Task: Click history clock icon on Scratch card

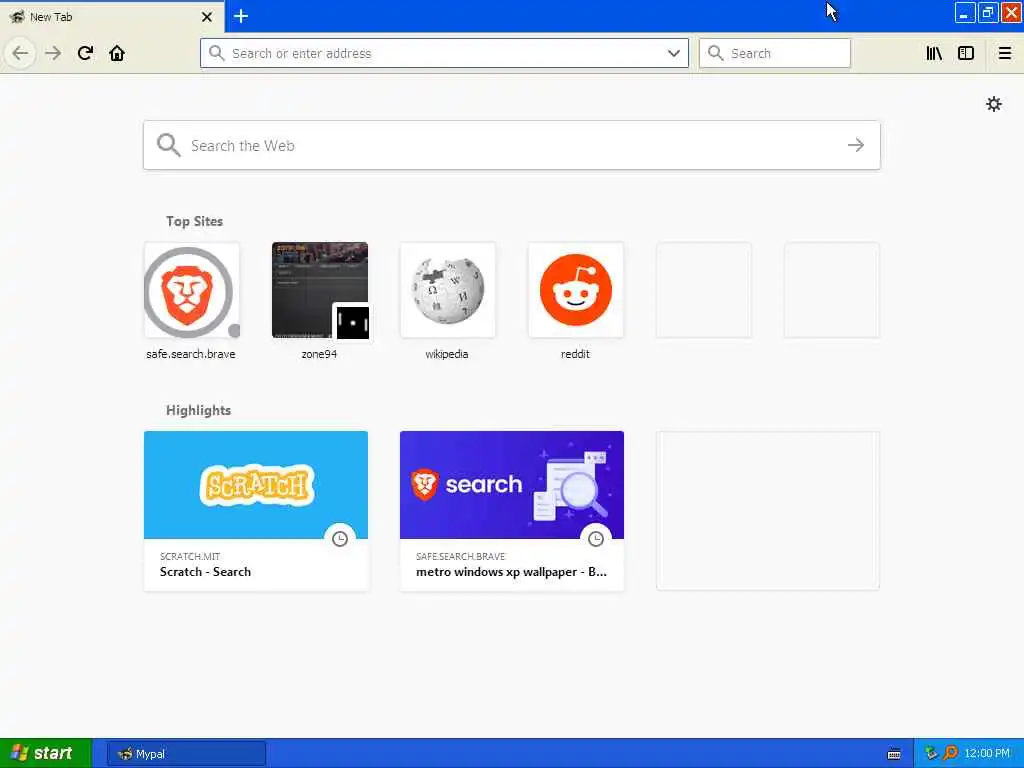Action: [340, 539]
